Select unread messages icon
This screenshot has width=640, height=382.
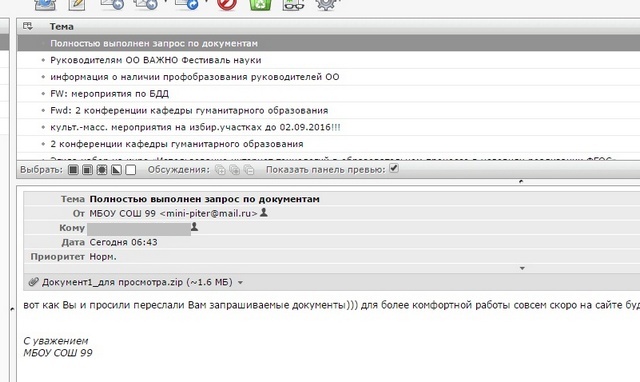102,169
